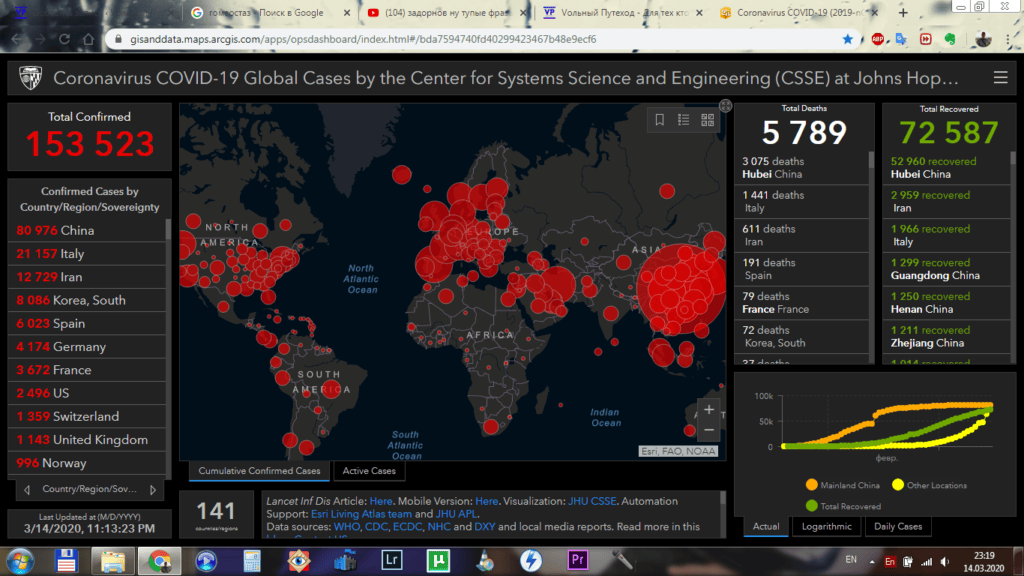The image size is (1024, 576).
Task: Click the browser home button
Action: tap(88, 39)
